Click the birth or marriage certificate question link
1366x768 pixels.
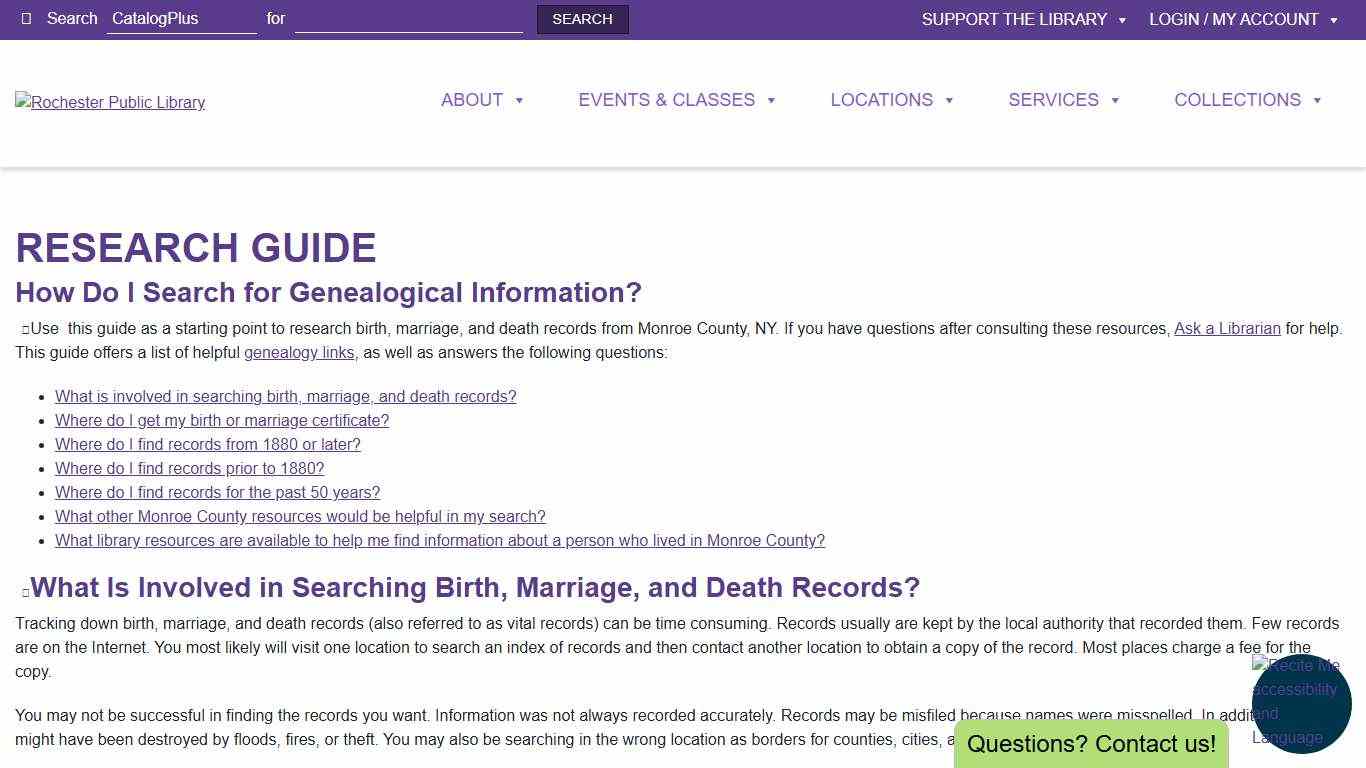[221, 420]
